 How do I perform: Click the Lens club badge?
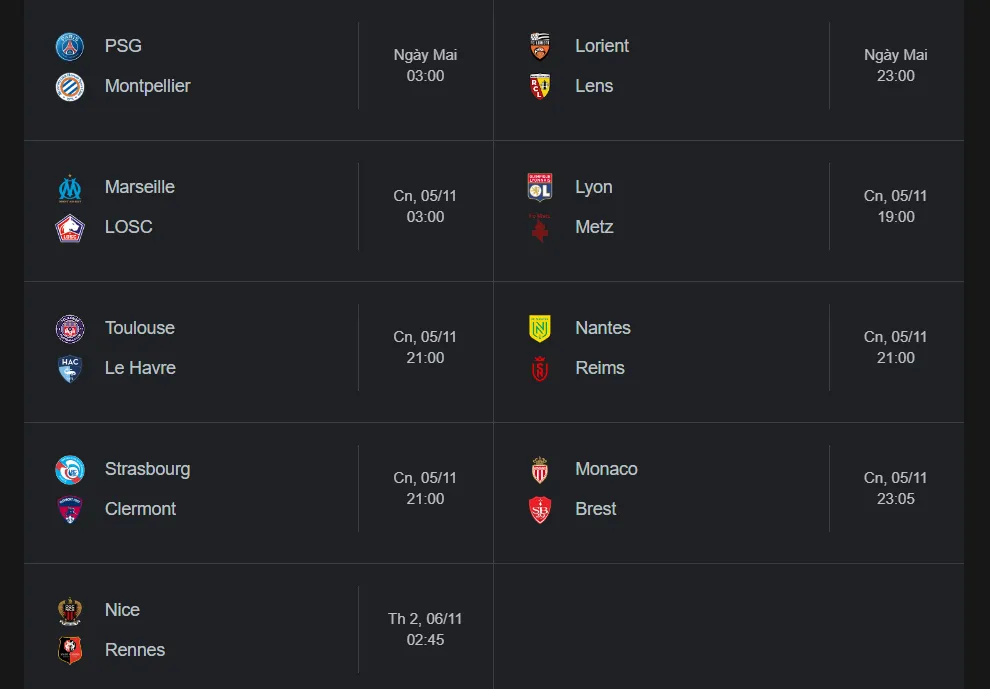[x=540, y=87]
